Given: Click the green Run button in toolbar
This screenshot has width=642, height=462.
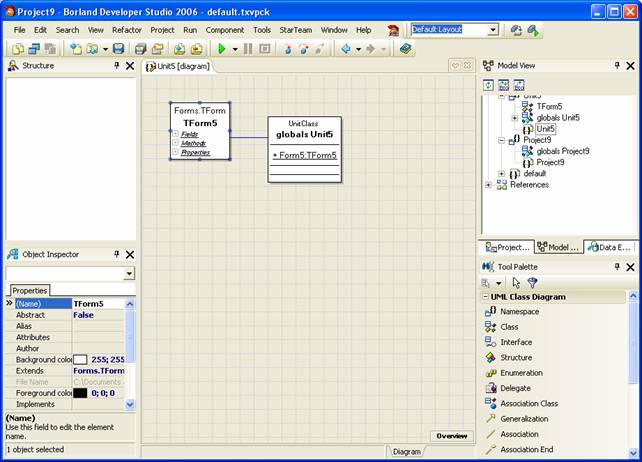Looking at the screenshot, I should coord(222,48).
